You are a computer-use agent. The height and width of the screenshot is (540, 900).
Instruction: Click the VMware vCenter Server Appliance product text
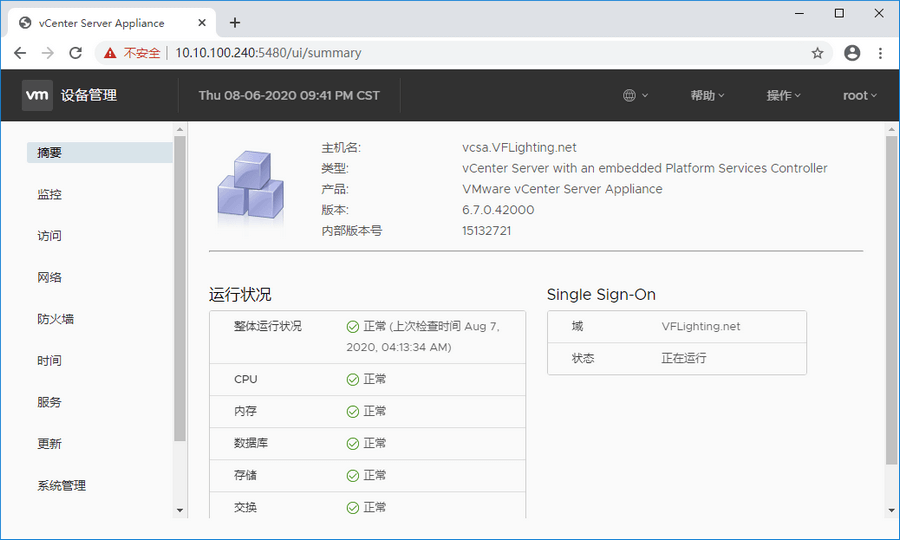click(562, 189)
